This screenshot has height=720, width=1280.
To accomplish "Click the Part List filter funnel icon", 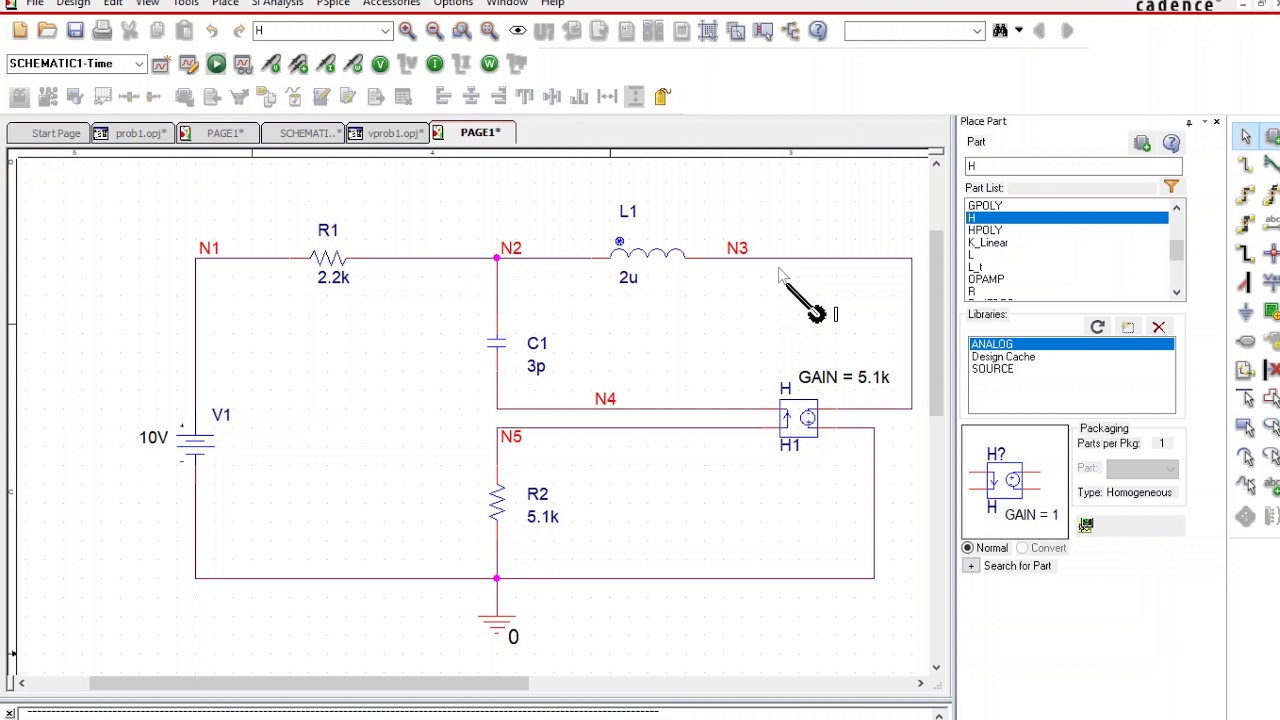I will pyautogui.click(x=1171, y=187).
